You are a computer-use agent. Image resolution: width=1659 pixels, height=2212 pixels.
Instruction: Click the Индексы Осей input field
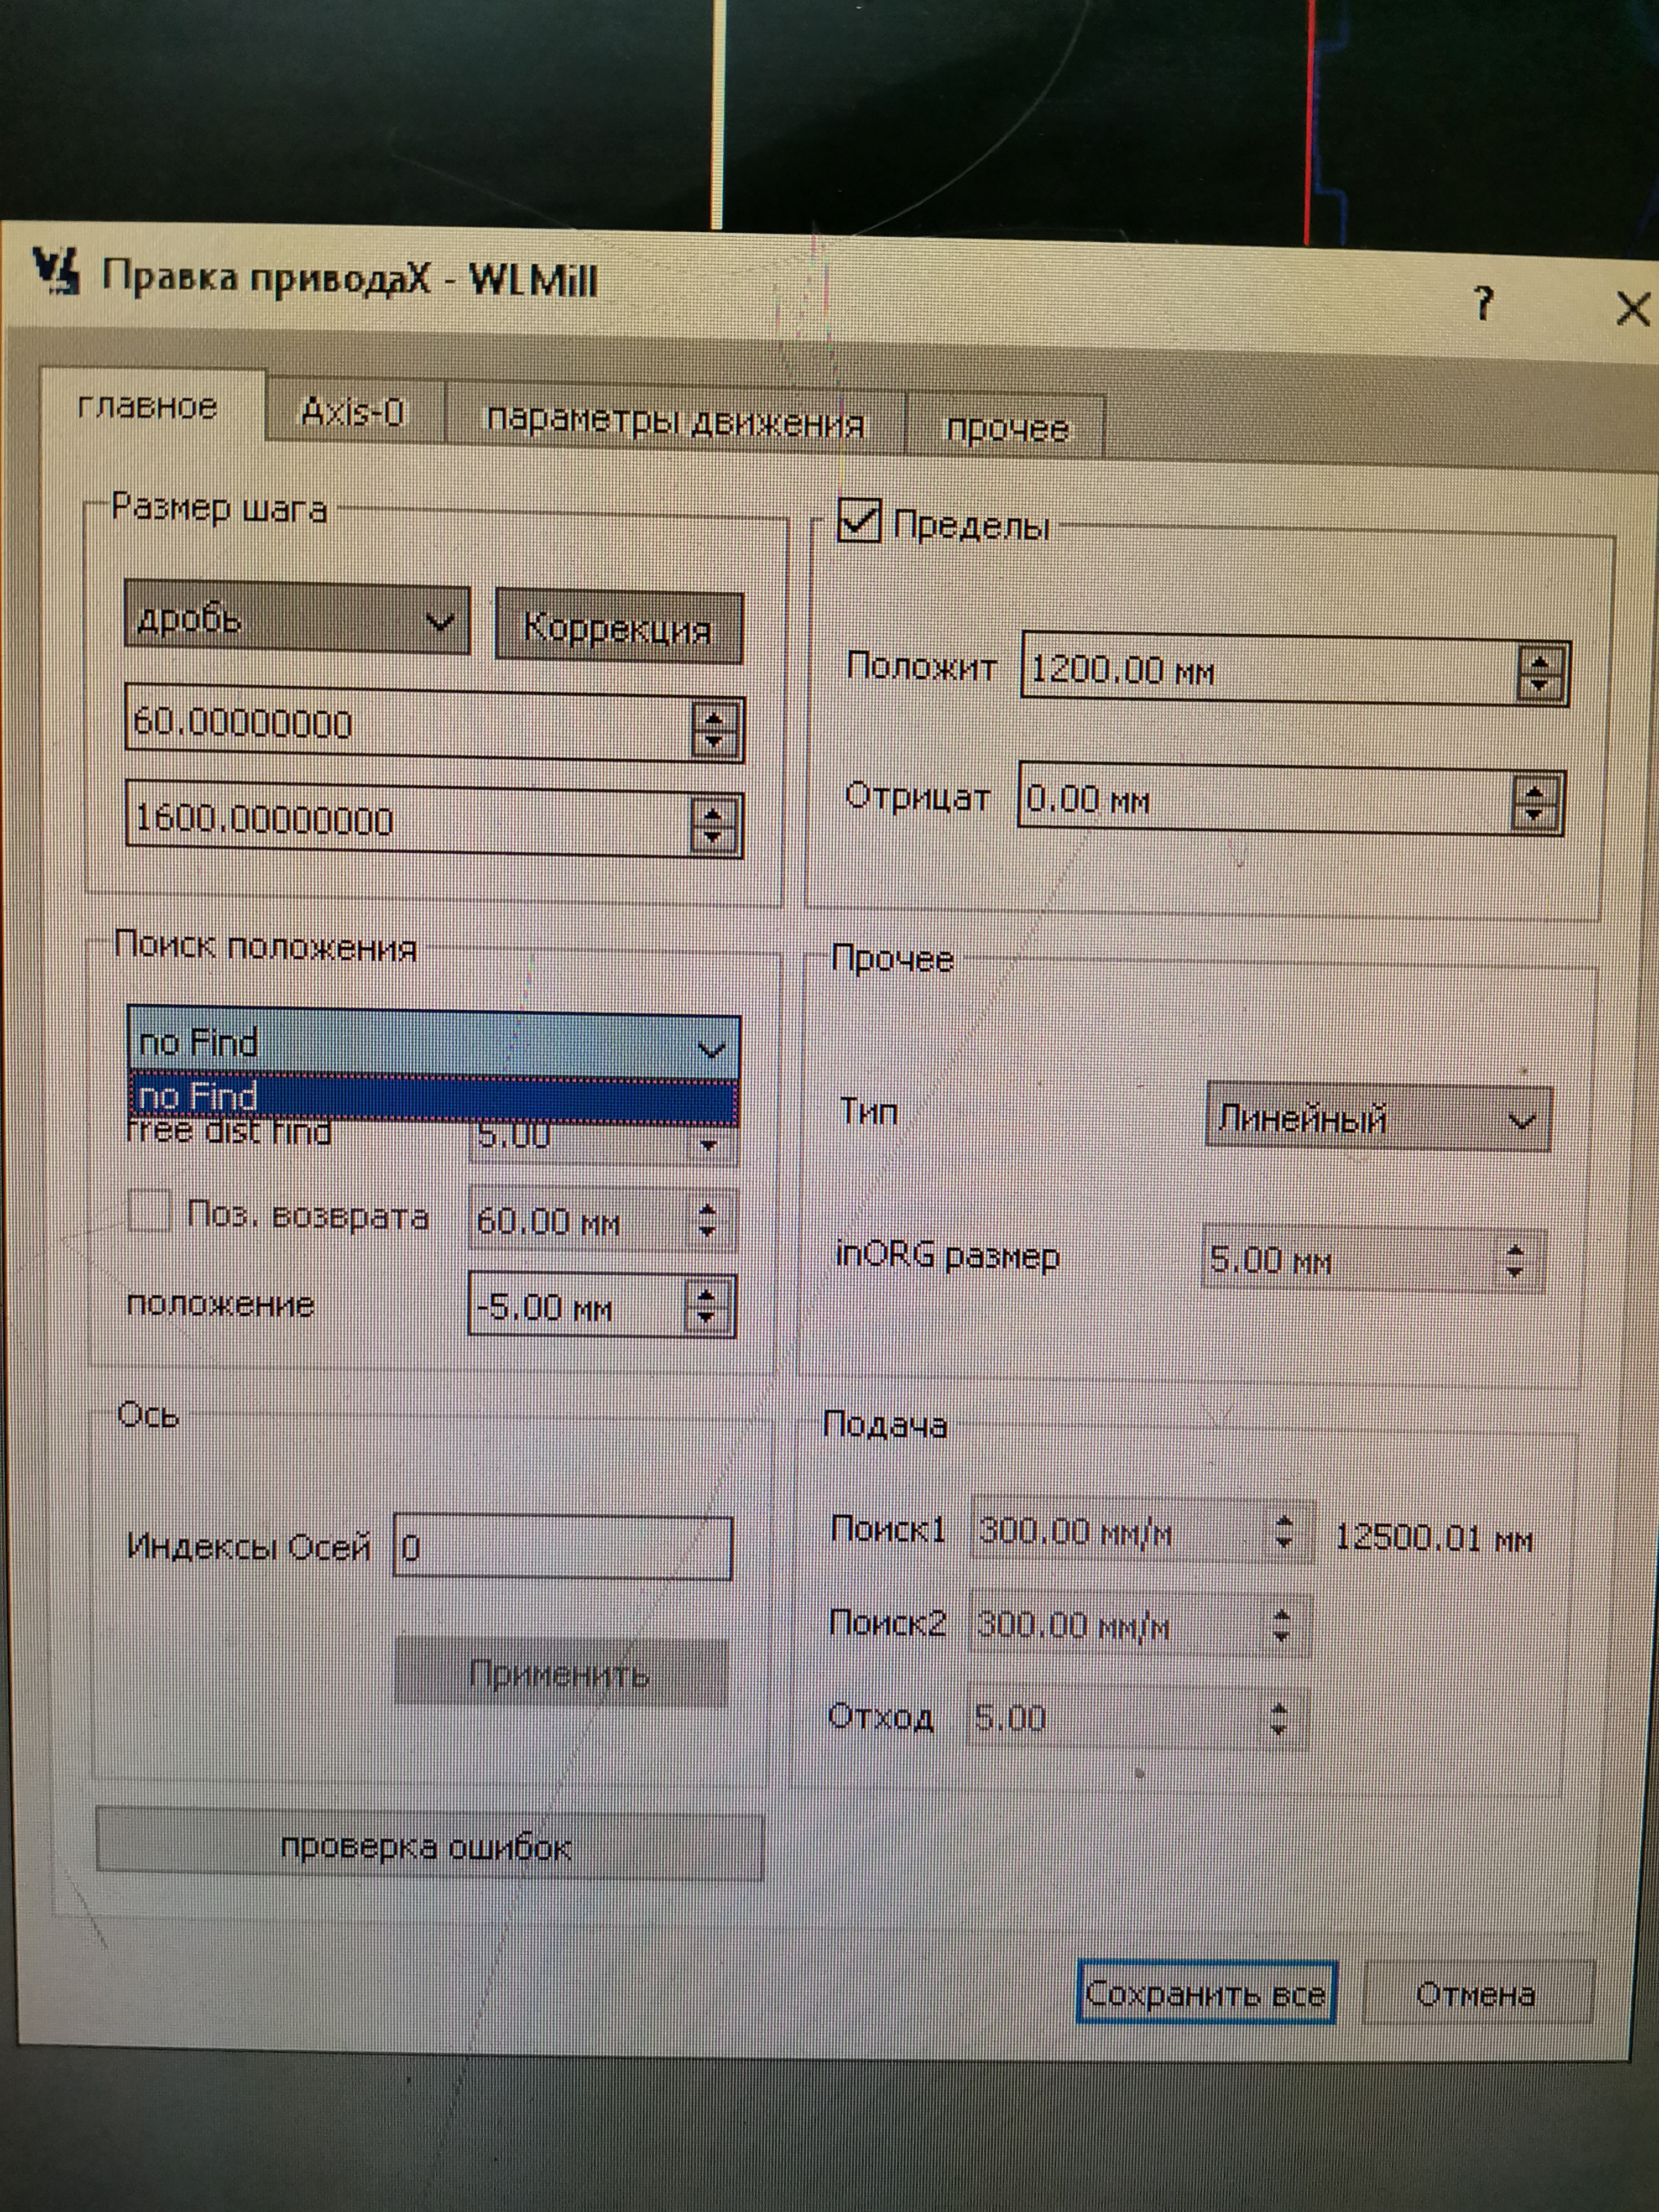(562, 1548)
